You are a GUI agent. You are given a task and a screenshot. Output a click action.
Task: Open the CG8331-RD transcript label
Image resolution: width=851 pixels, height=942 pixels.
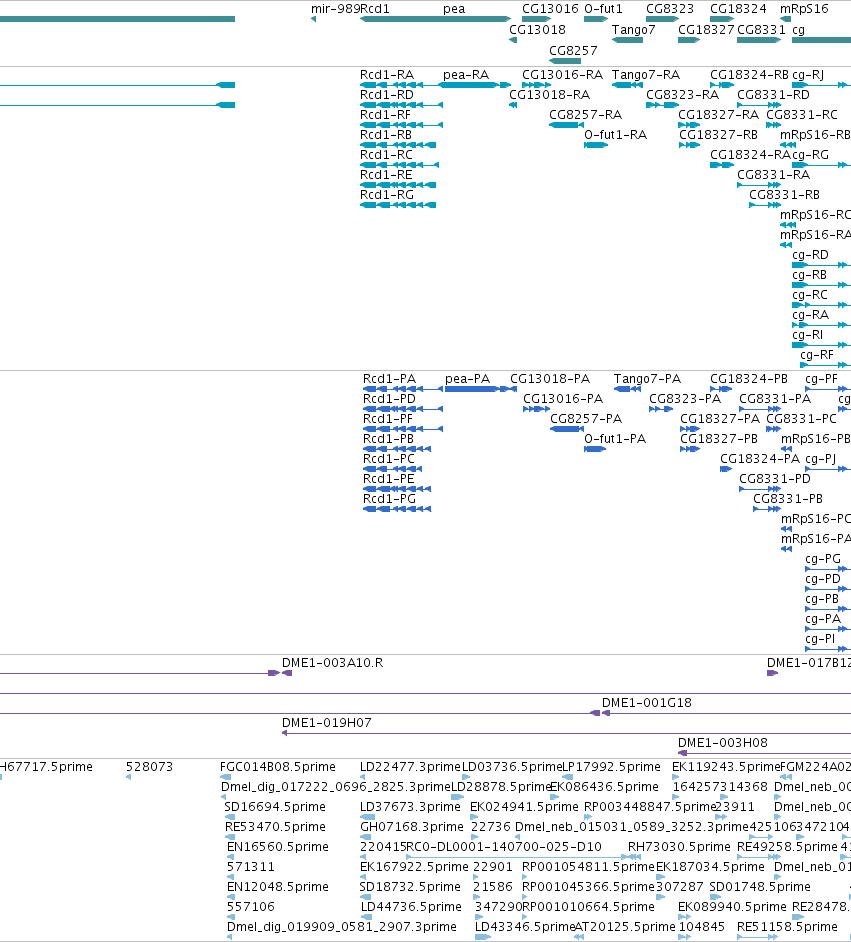(774, 95)
